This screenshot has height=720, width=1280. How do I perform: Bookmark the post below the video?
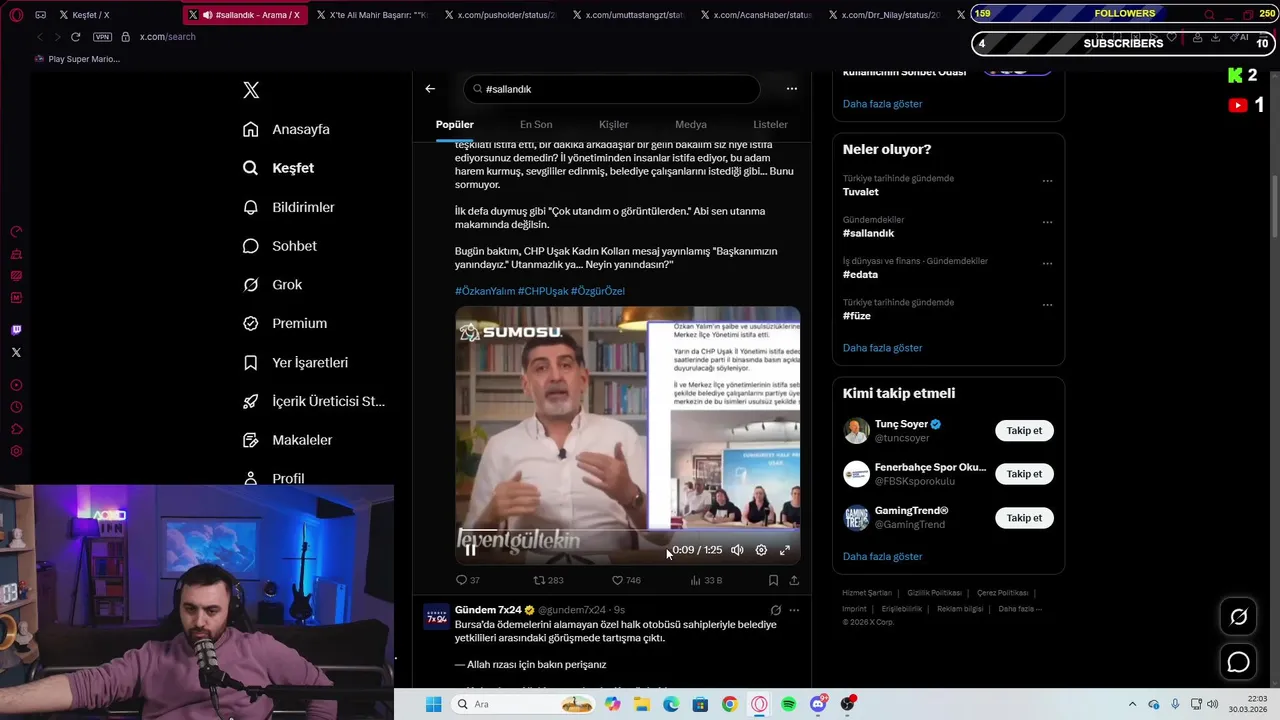(773, 580)
